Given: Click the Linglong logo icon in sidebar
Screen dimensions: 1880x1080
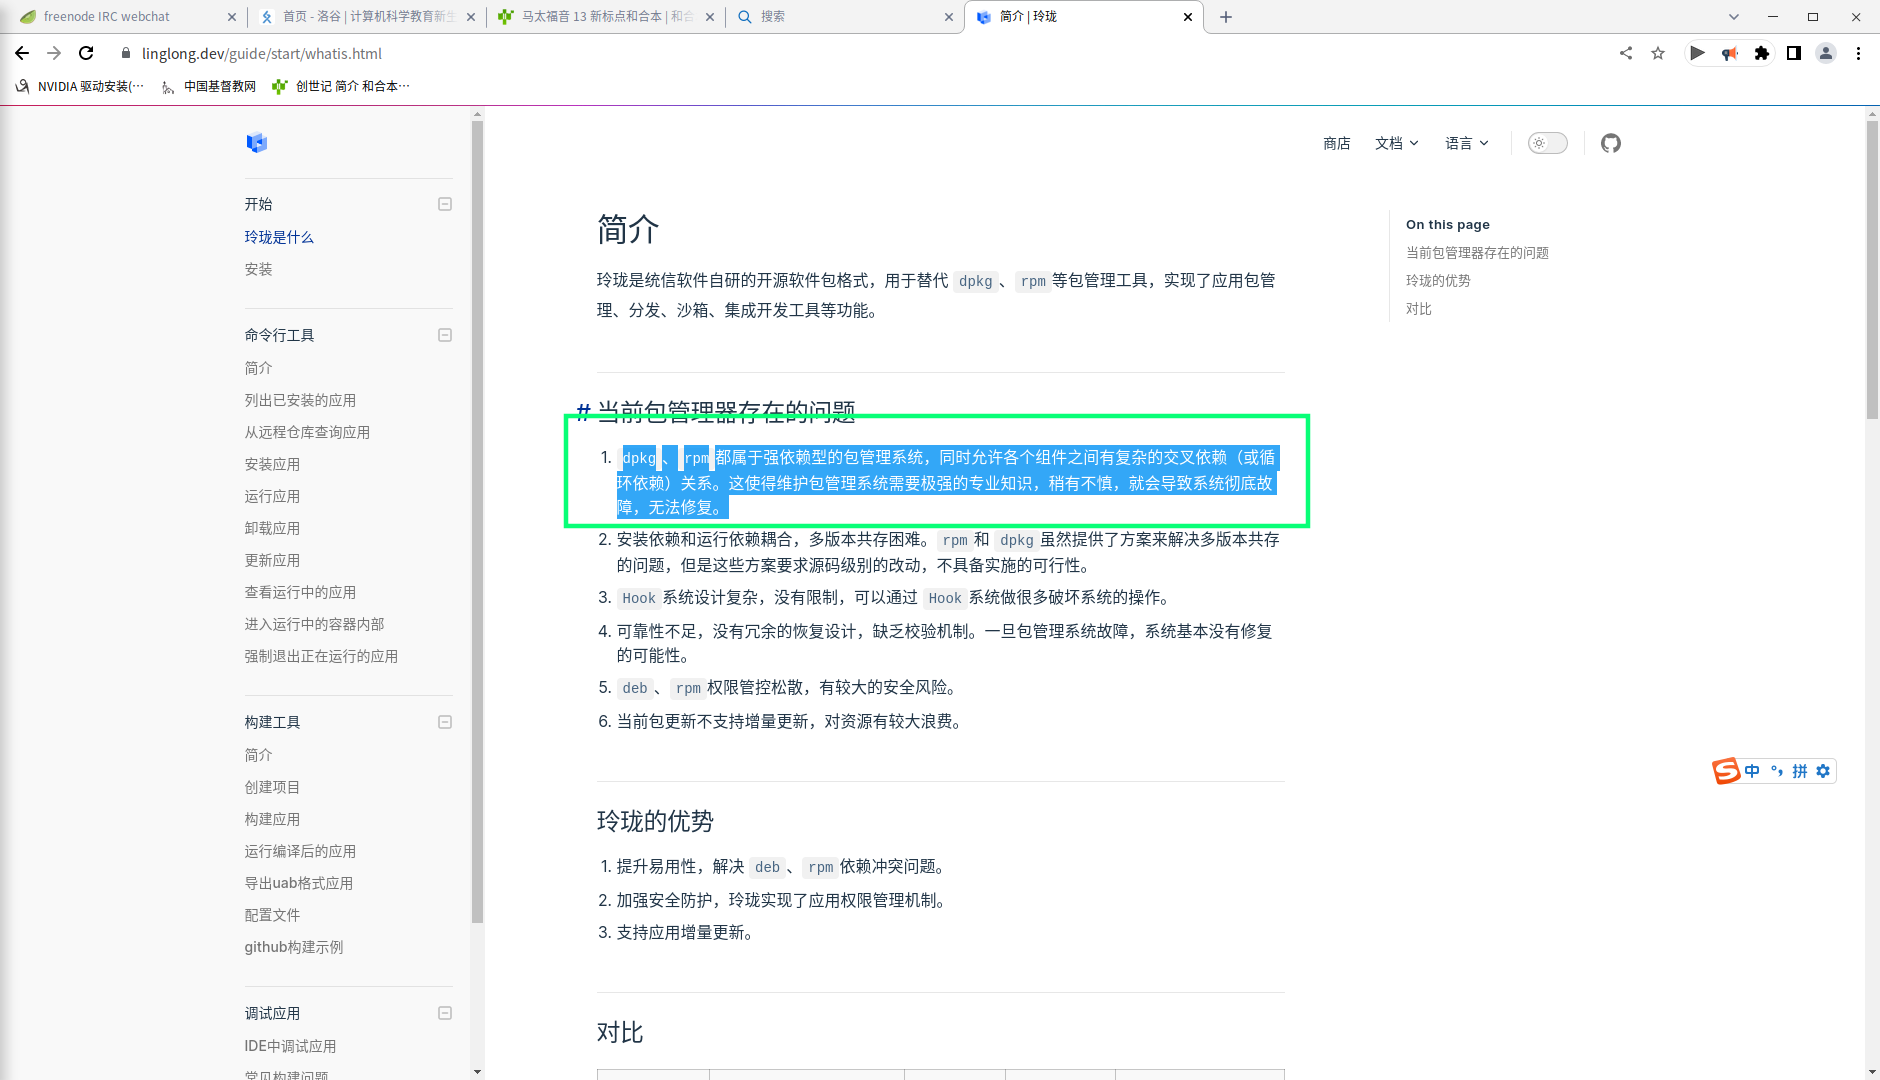Looking at the screenshot, I should [257, 143].
